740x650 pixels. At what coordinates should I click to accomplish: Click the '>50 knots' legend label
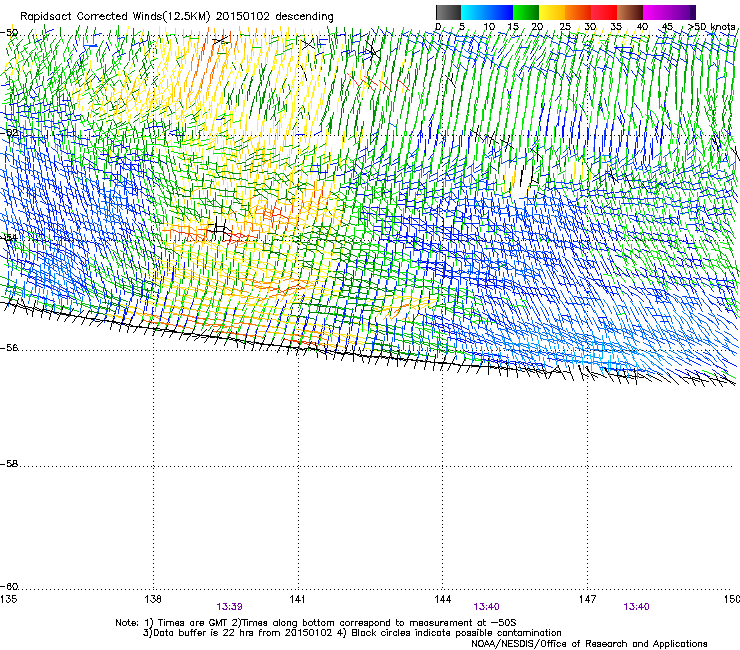point(711,26)
